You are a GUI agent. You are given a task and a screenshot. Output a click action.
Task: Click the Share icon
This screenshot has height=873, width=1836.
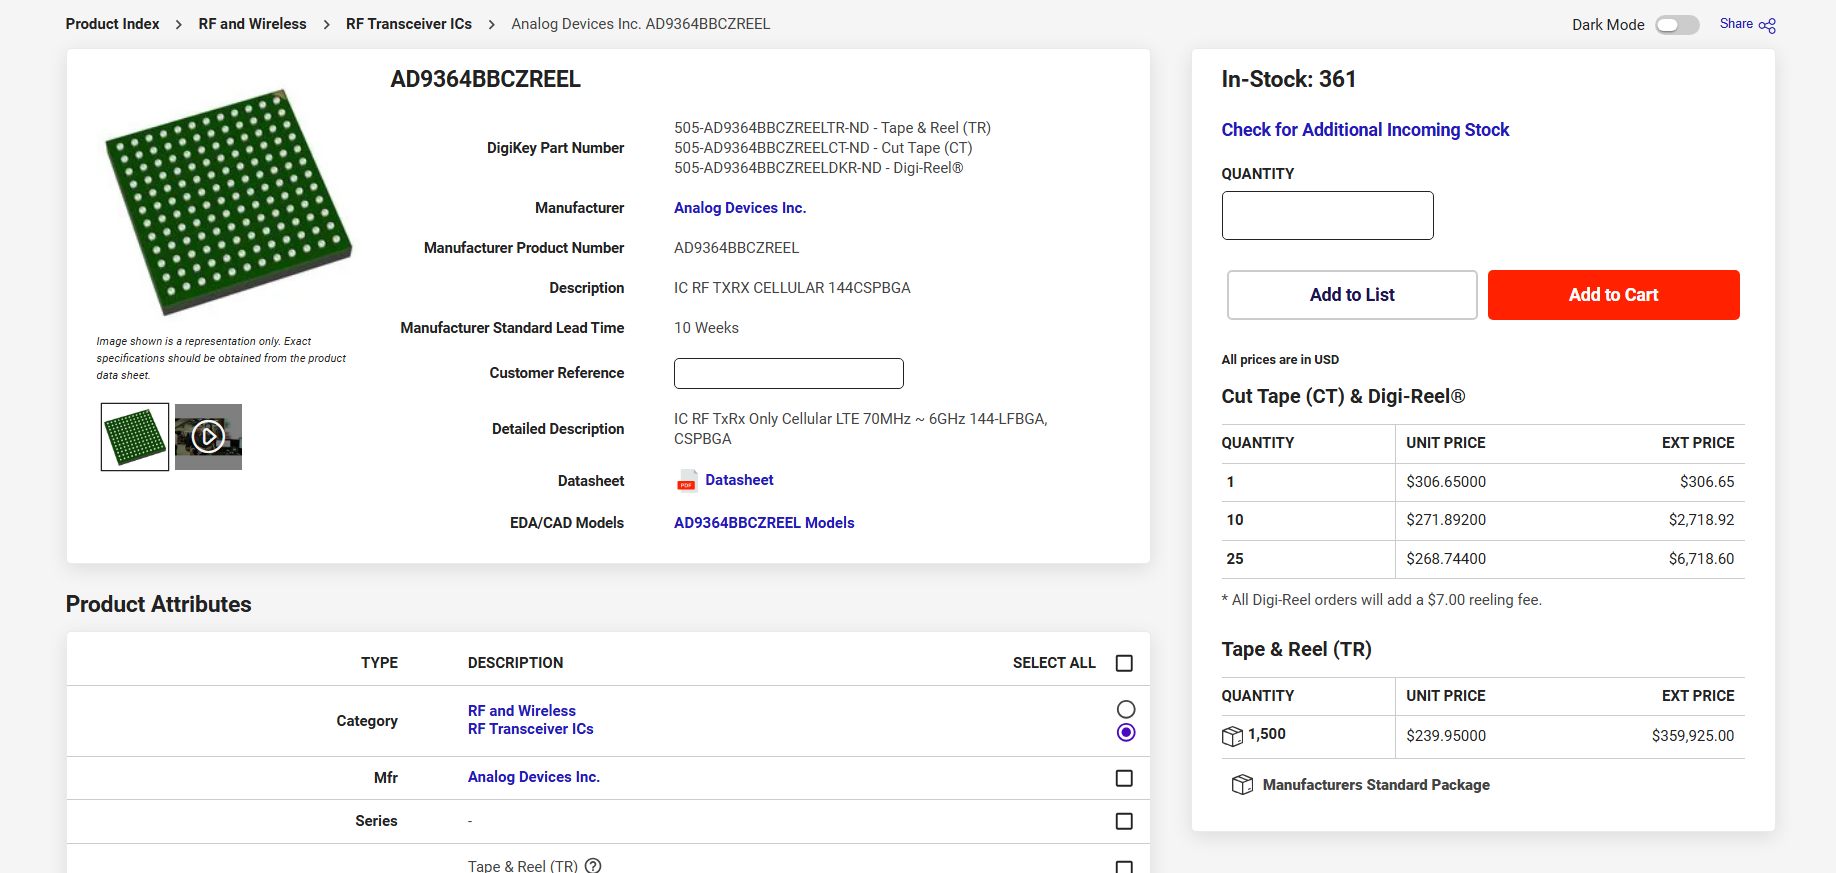(x=1767, y=25)
